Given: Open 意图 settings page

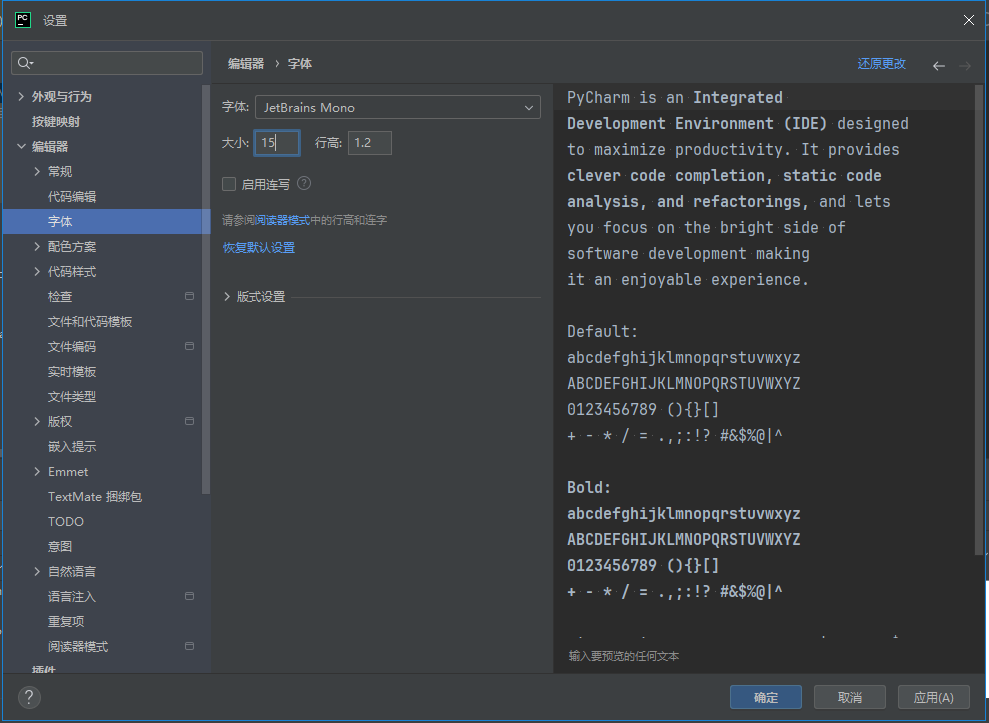Looking at the screenshot, I should click(x=60, y=546).
